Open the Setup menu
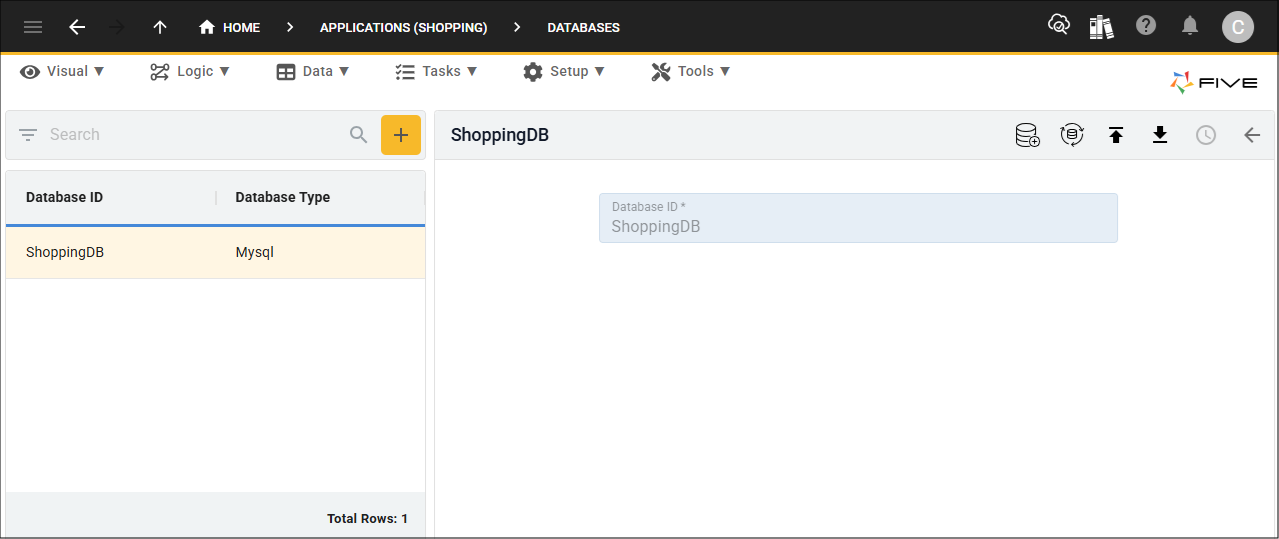Screen dimensions: 1279x539 (x=564, y=71)
